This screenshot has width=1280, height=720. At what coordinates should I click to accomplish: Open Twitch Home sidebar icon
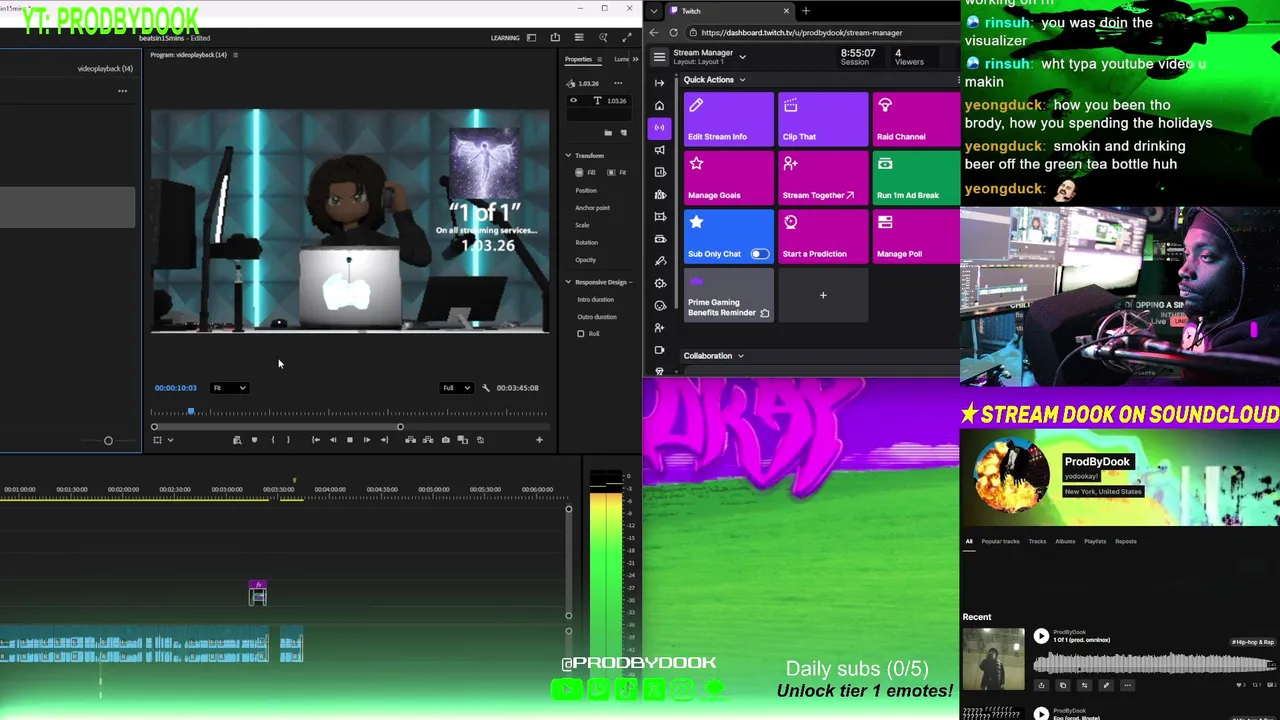pyautogui.click(x=659, y=105)
